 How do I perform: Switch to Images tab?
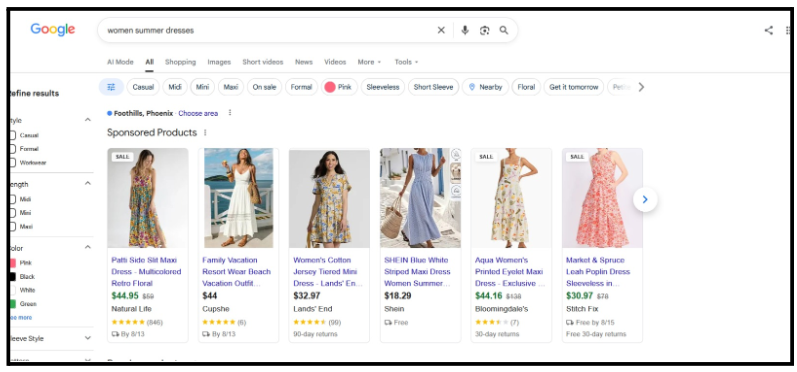(219, 62)
